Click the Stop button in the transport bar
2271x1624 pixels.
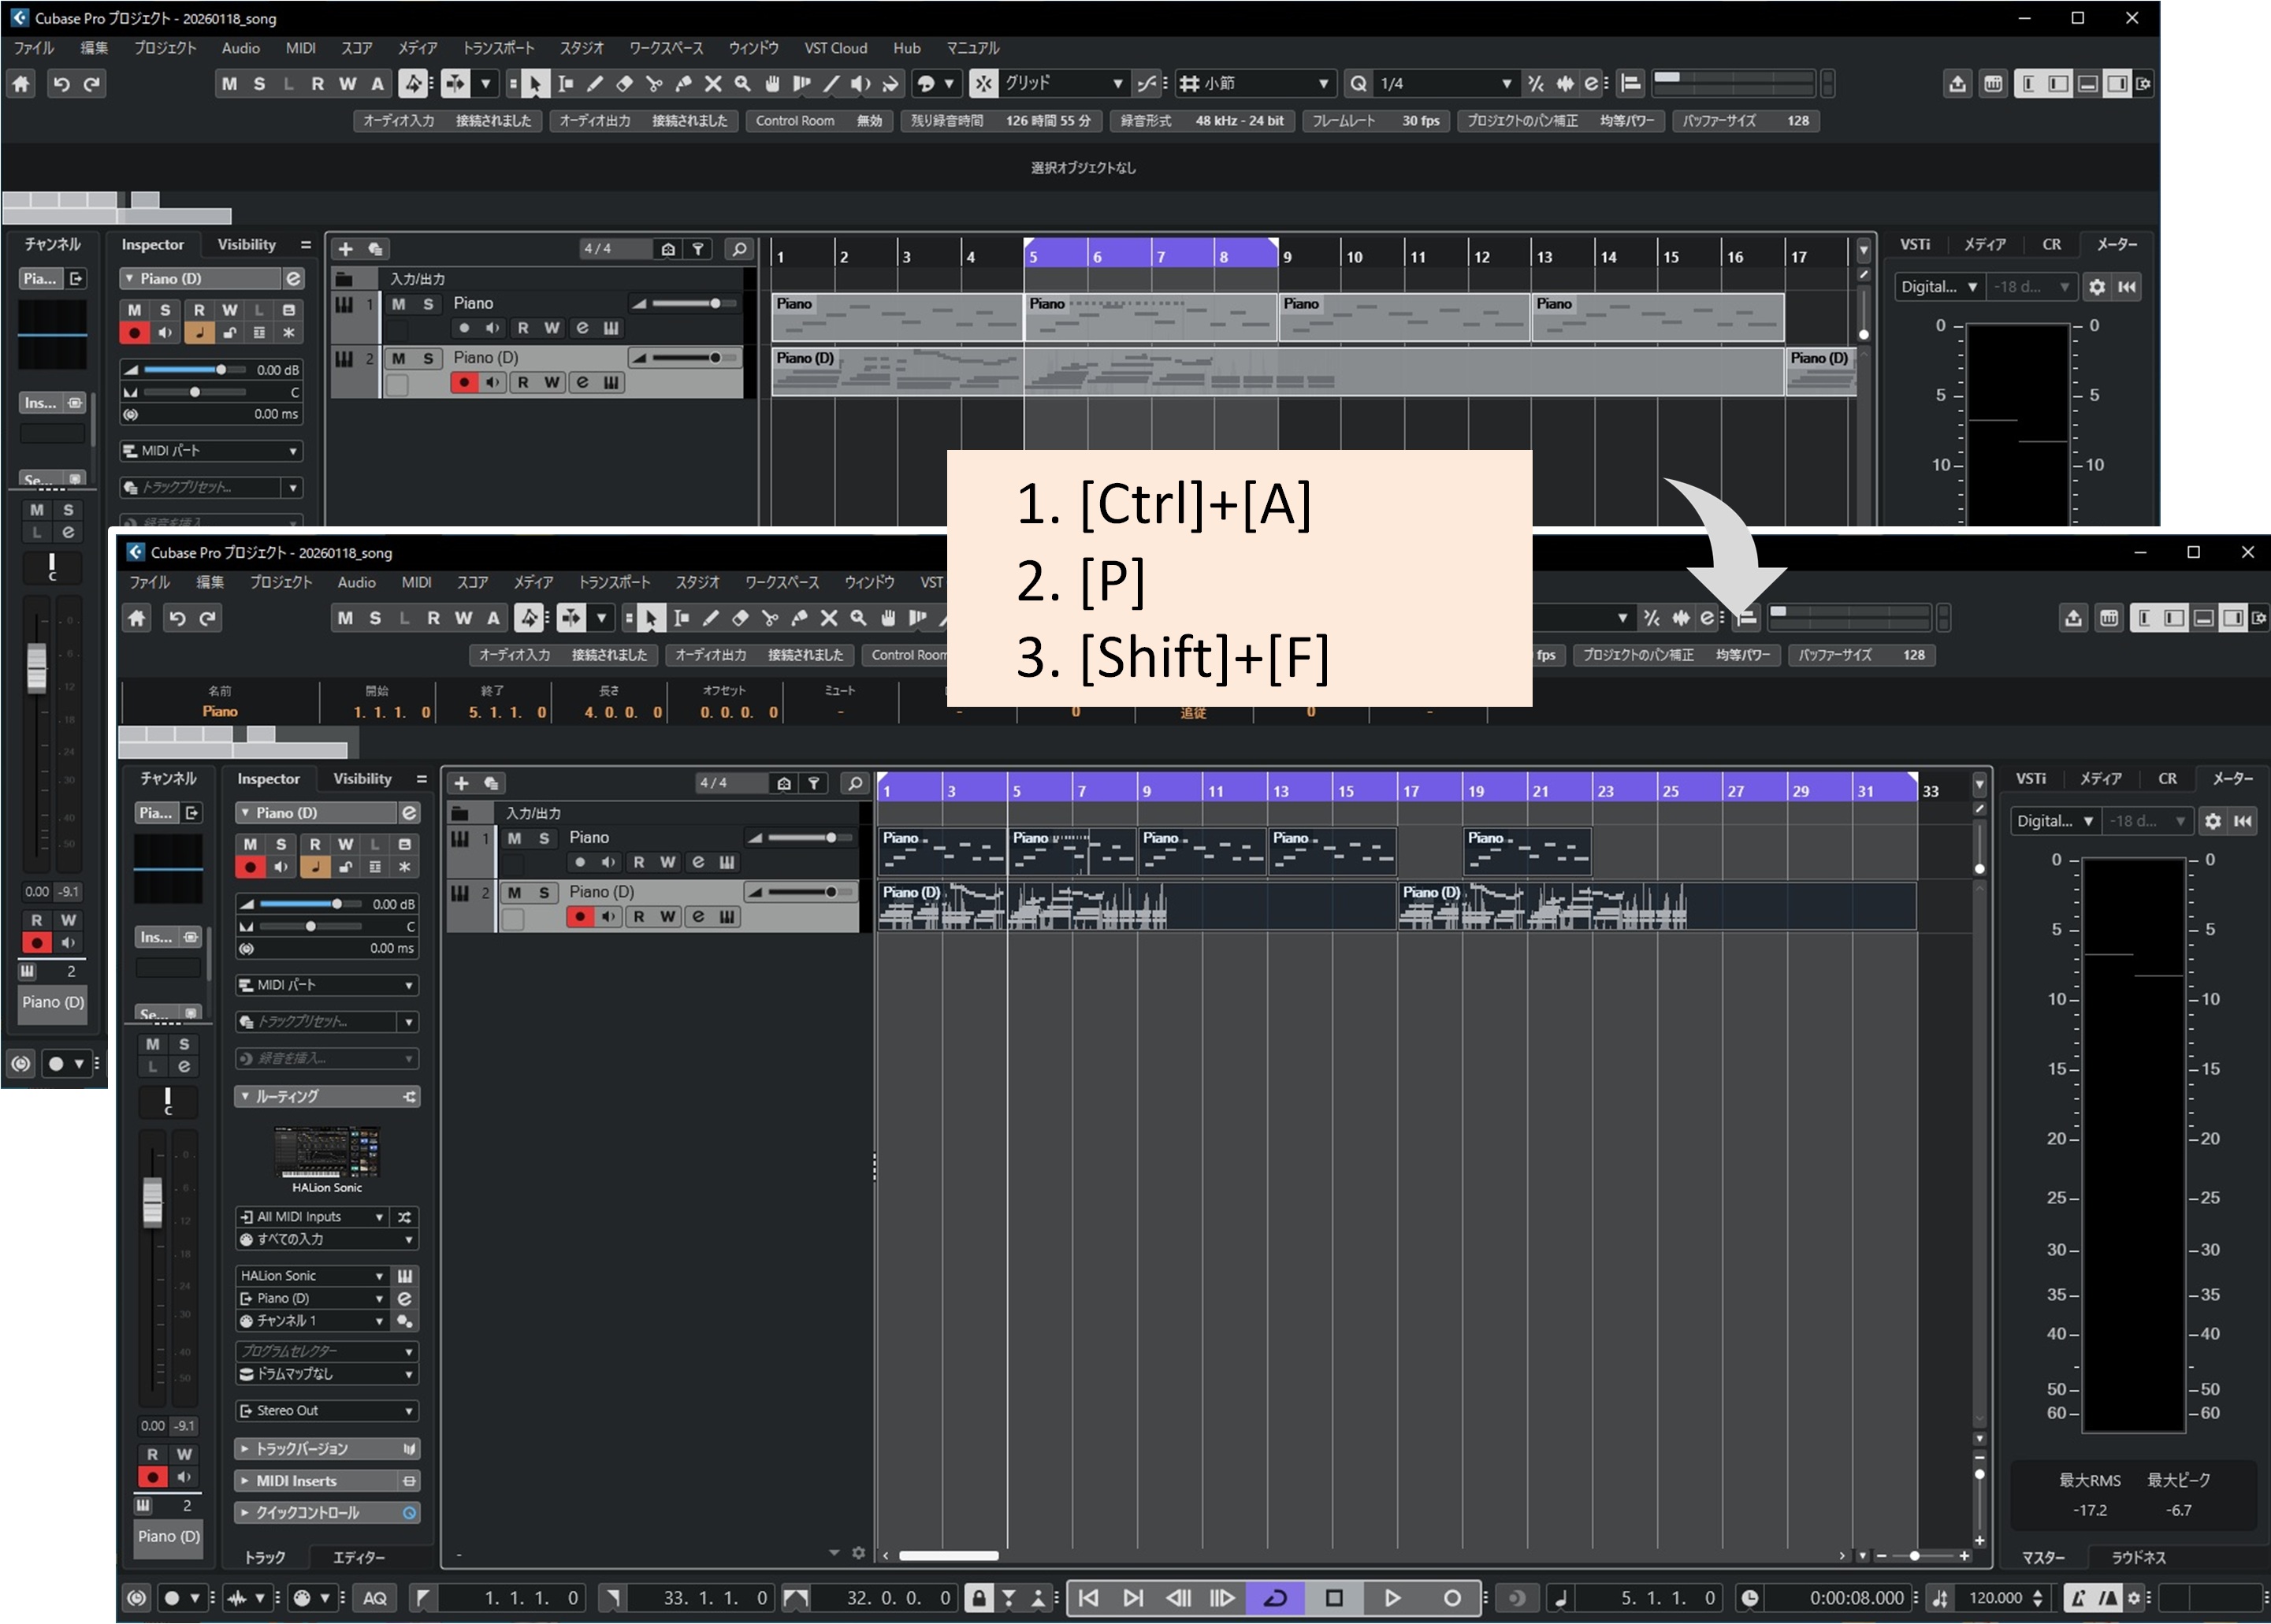tap(1333, 1598)
